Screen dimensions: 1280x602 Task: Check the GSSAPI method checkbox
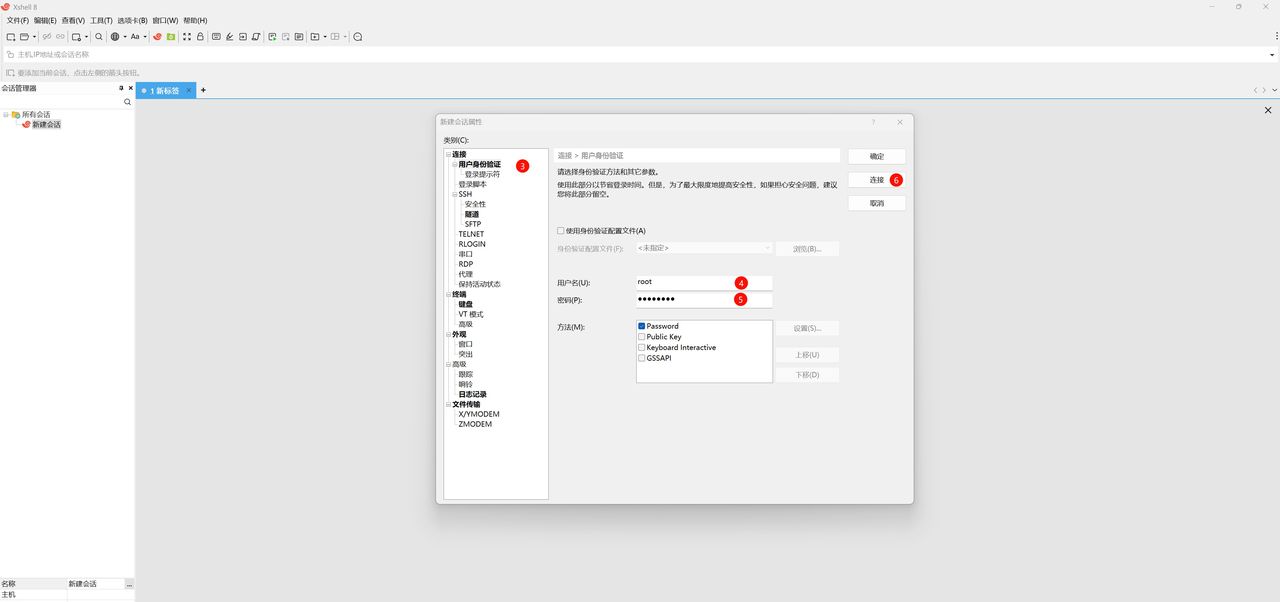pos(642,358)
